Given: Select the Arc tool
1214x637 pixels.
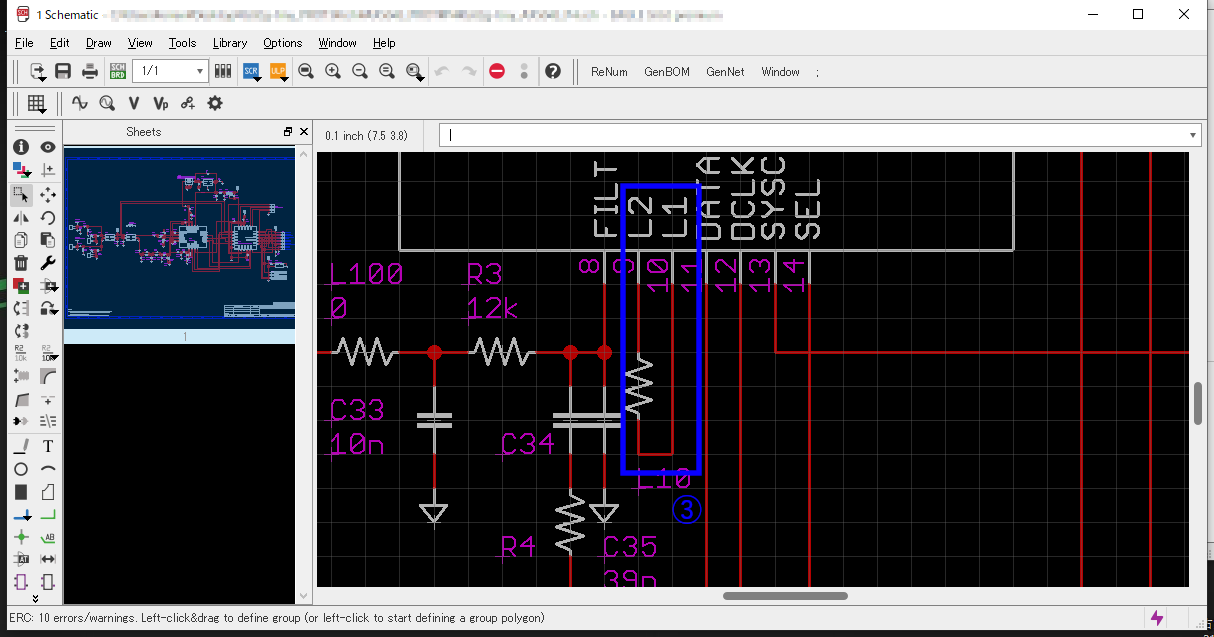Looking at the screenshot, I should 47,469.
